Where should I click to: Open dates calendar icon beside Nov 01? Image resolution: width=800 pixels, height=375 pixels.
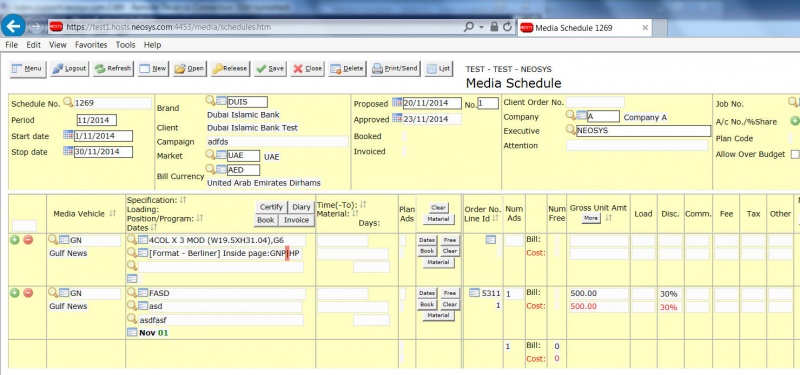pos(132,332)
